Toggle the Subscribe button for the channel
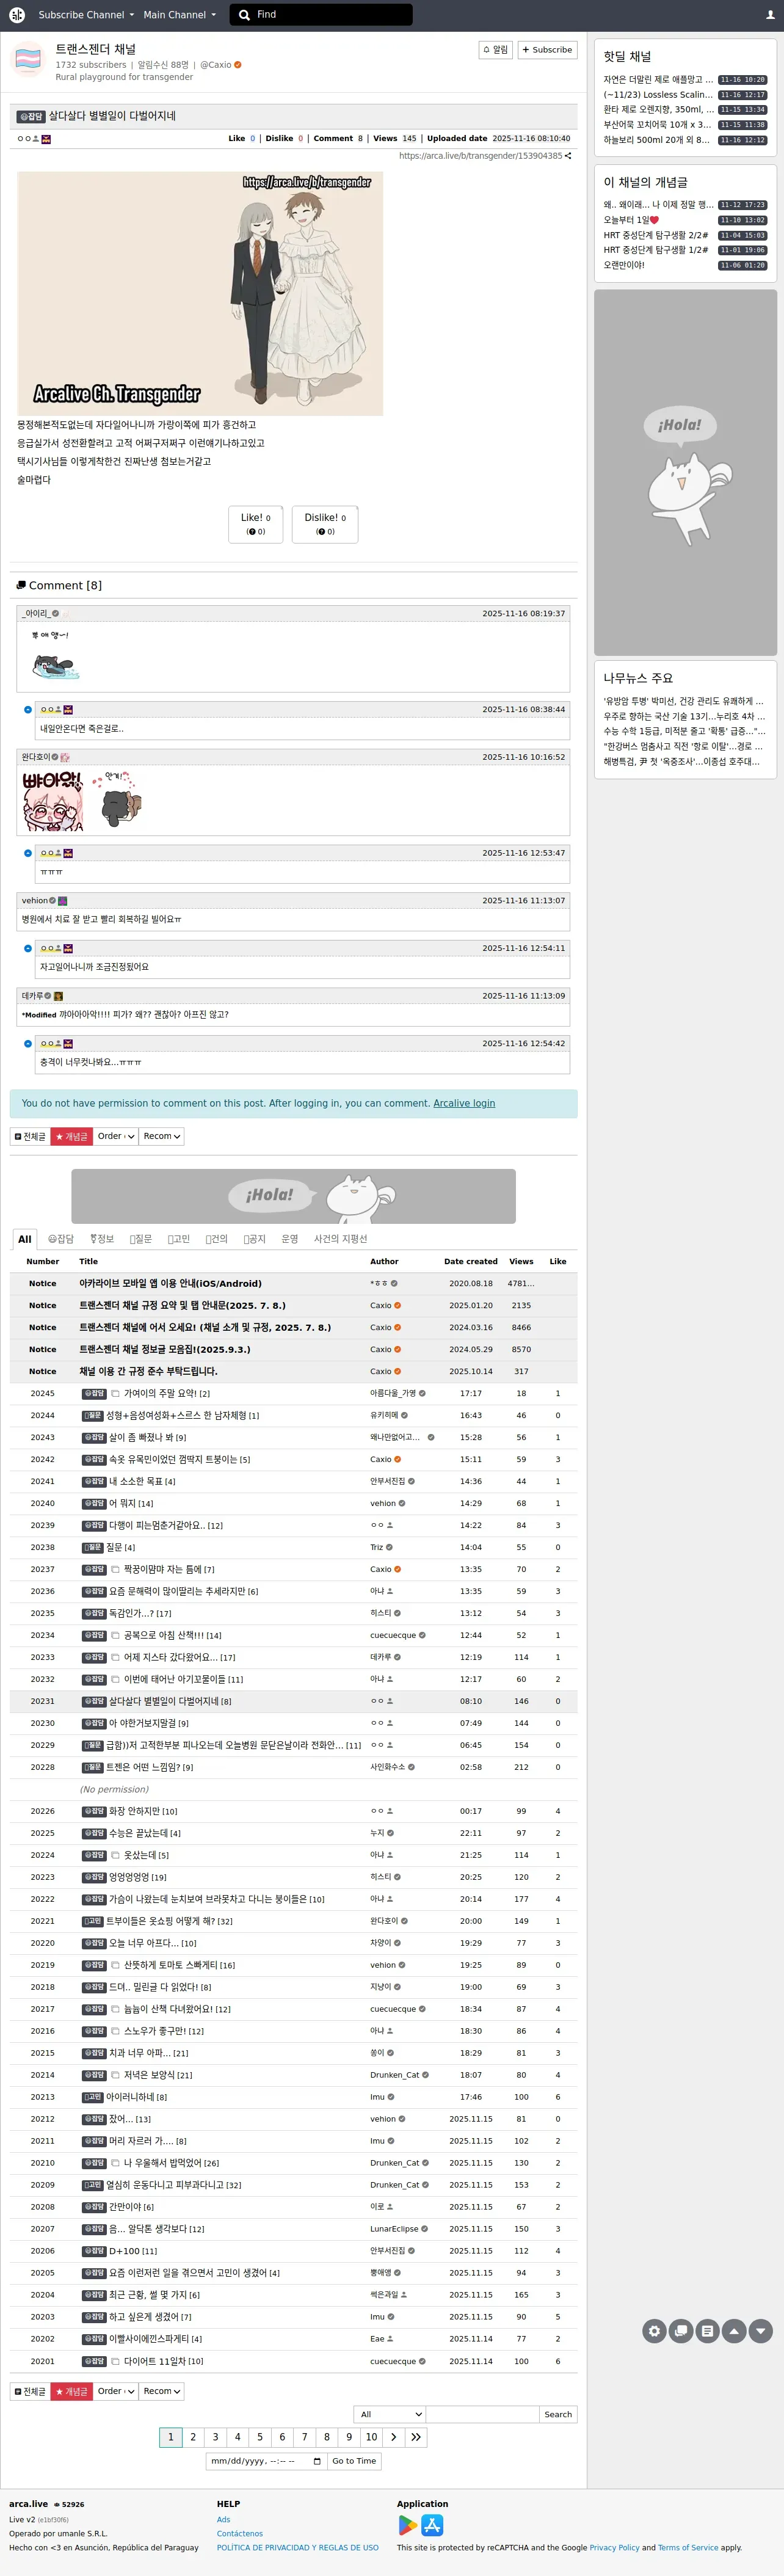Viewport: 784px width, 2576px height. [547, 50]
